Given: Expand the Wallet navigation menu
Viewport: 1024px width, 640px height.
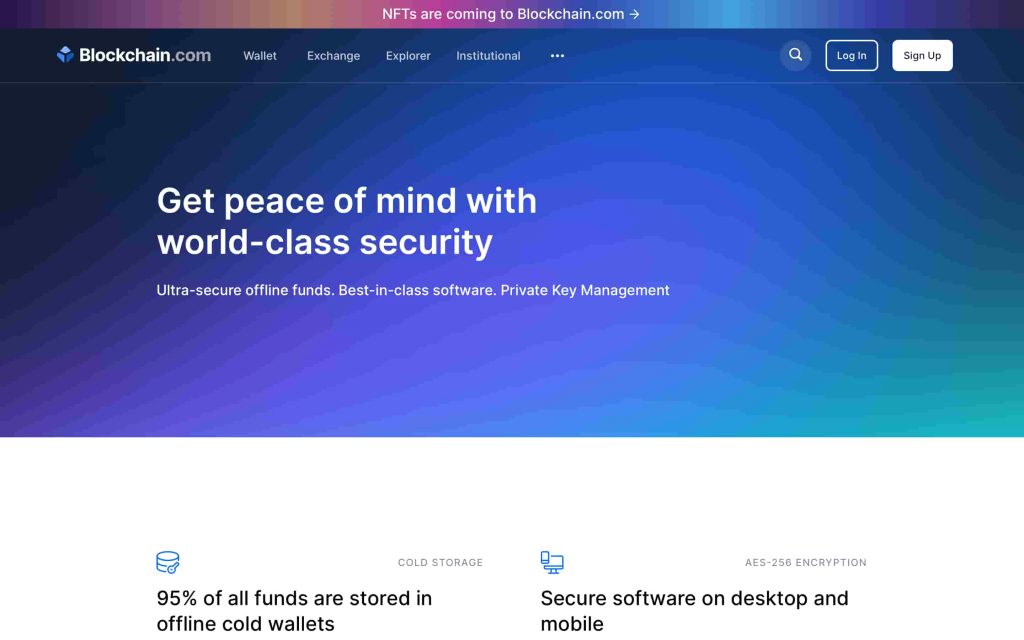Looking at the screenshot, I should pyautogui.click(x=259, y=56).
